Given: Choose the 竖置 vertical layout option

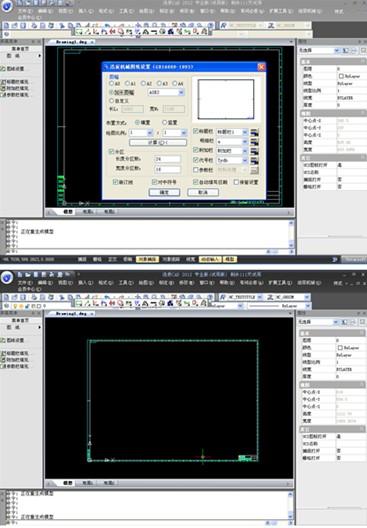Looking at the screenshot, I should click(x=165, y=122).
